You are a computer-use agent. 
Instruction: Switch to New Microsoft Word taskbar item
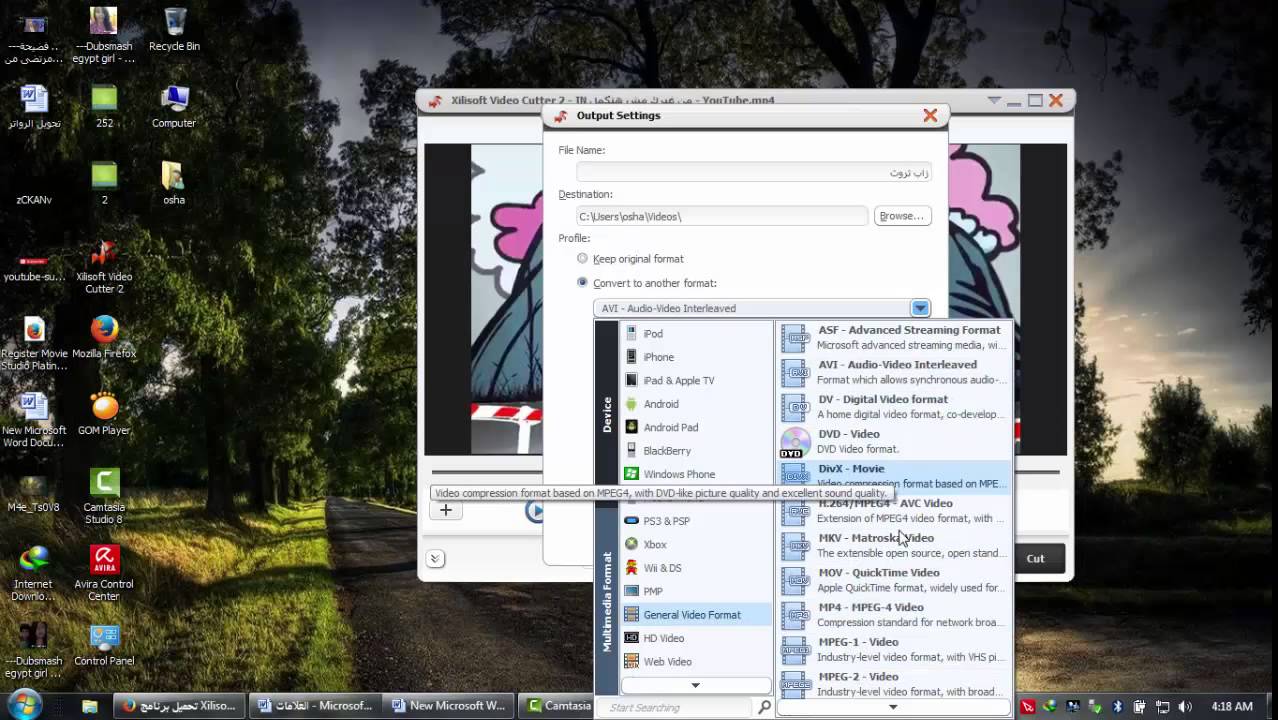coord(448,705)
